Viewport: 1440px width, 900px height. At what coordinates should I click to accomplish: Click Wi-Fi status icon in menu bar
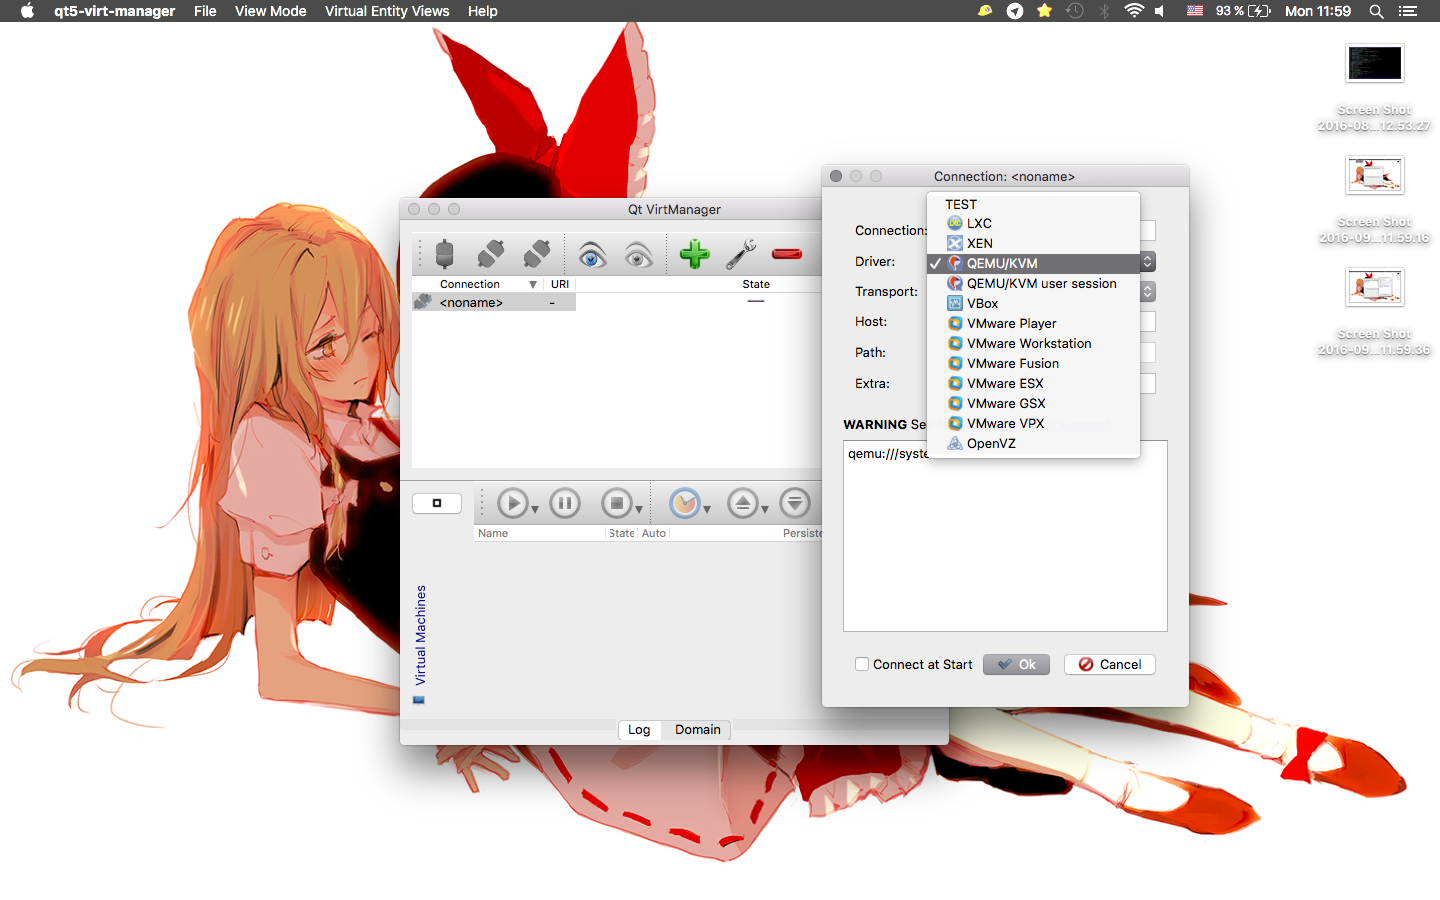(1133, 11)
